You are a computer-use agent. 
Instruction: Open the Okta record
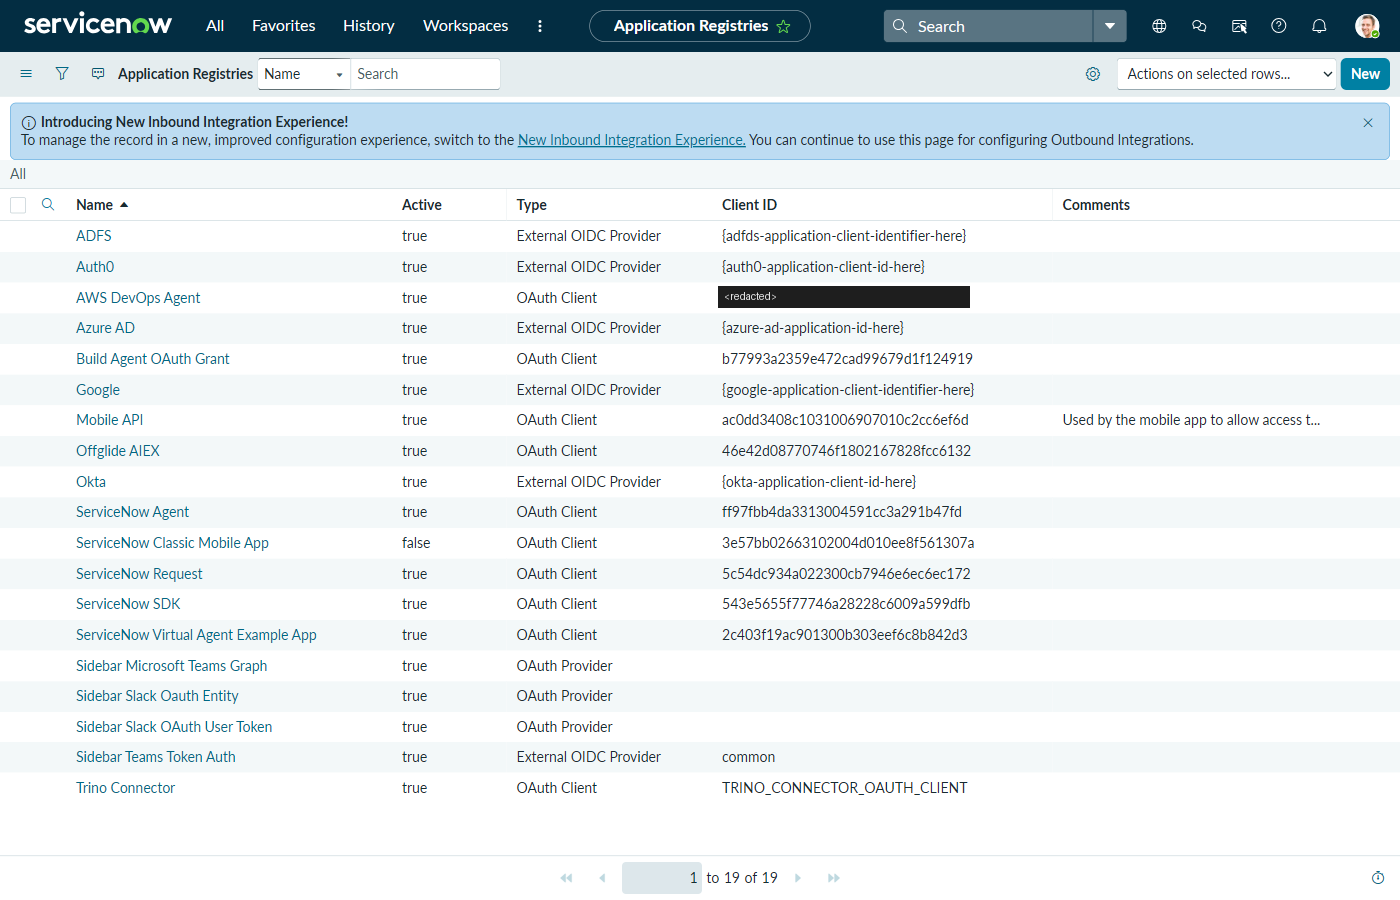(91, 482)
